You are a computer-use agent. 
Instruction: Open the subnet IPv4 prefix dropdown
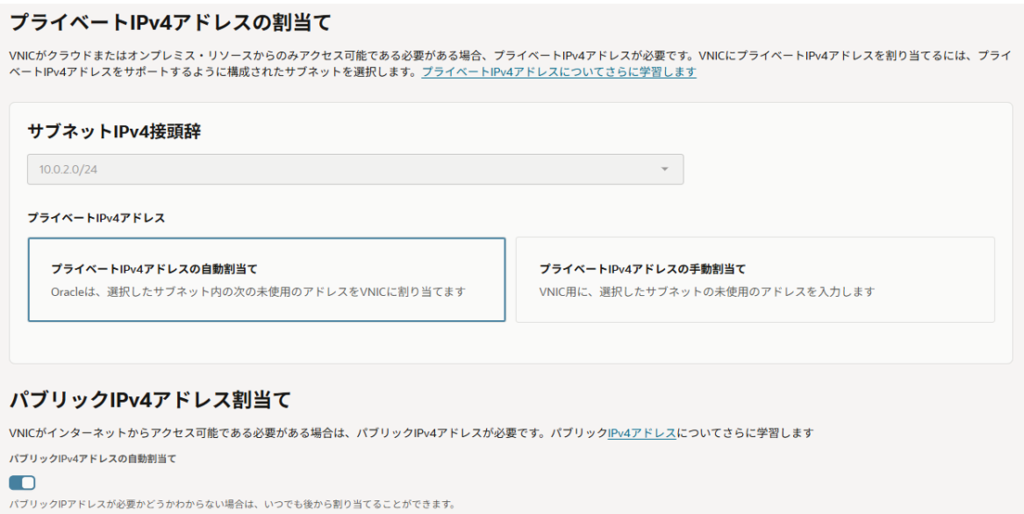pyautogui.click(x=355, y=169)
